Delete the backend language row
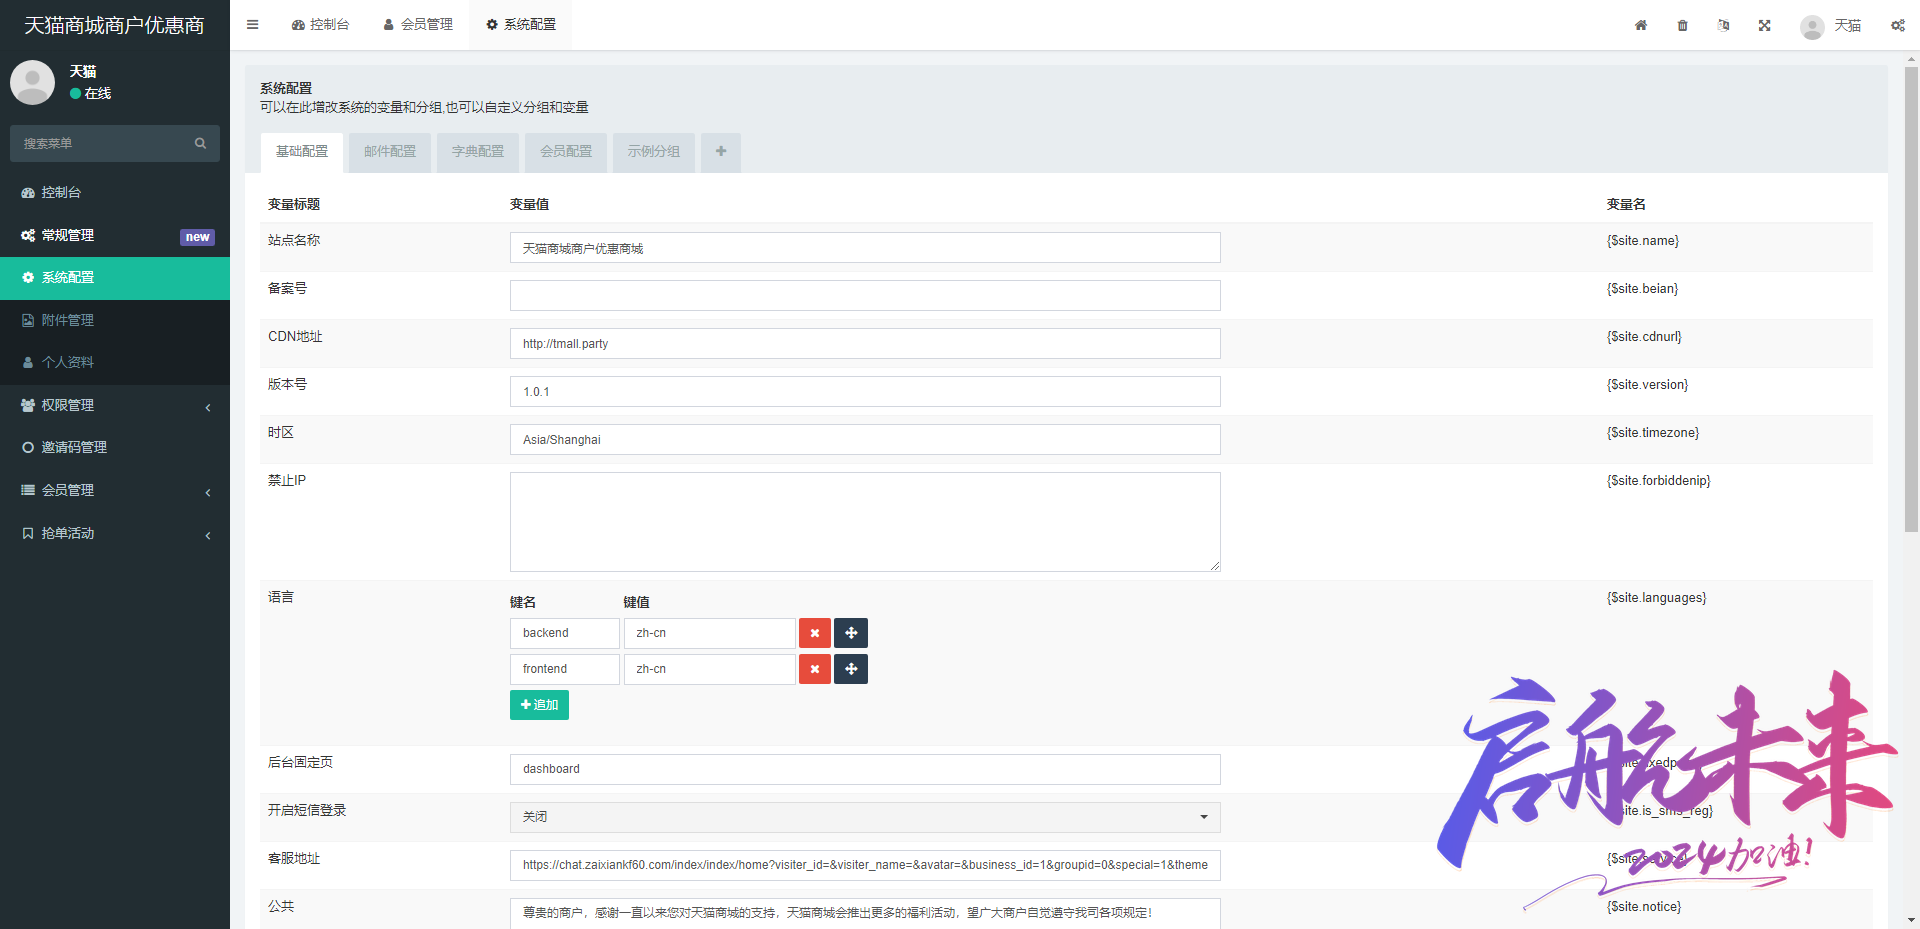 [x=815, y=633]
